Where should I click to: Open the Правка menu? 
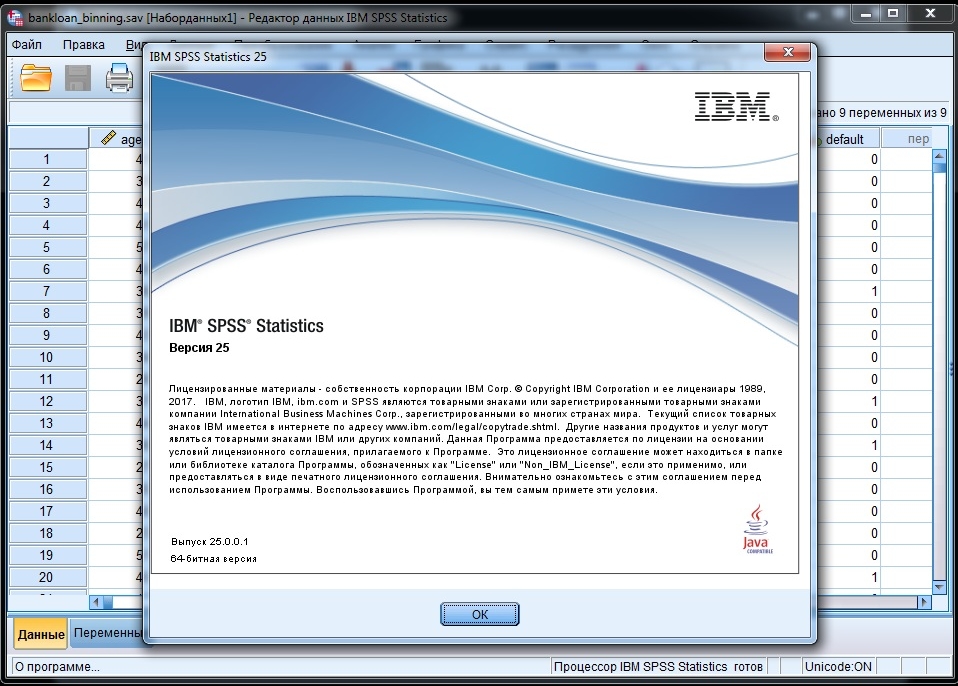tap(85, 44)
